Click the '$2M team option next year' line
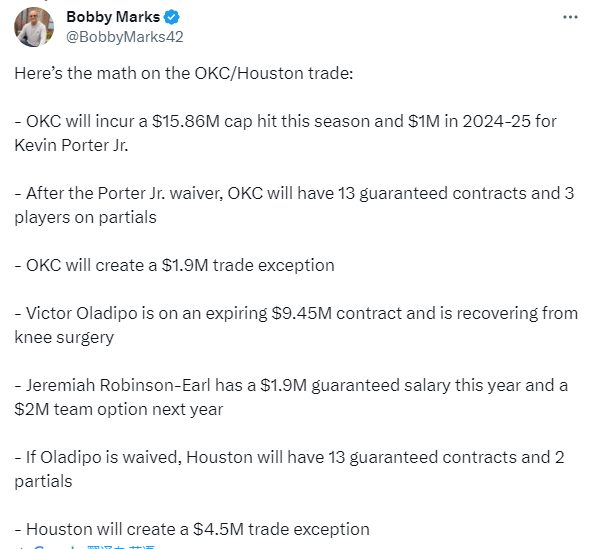Screen dimensions: 594x549 [119, 409]
